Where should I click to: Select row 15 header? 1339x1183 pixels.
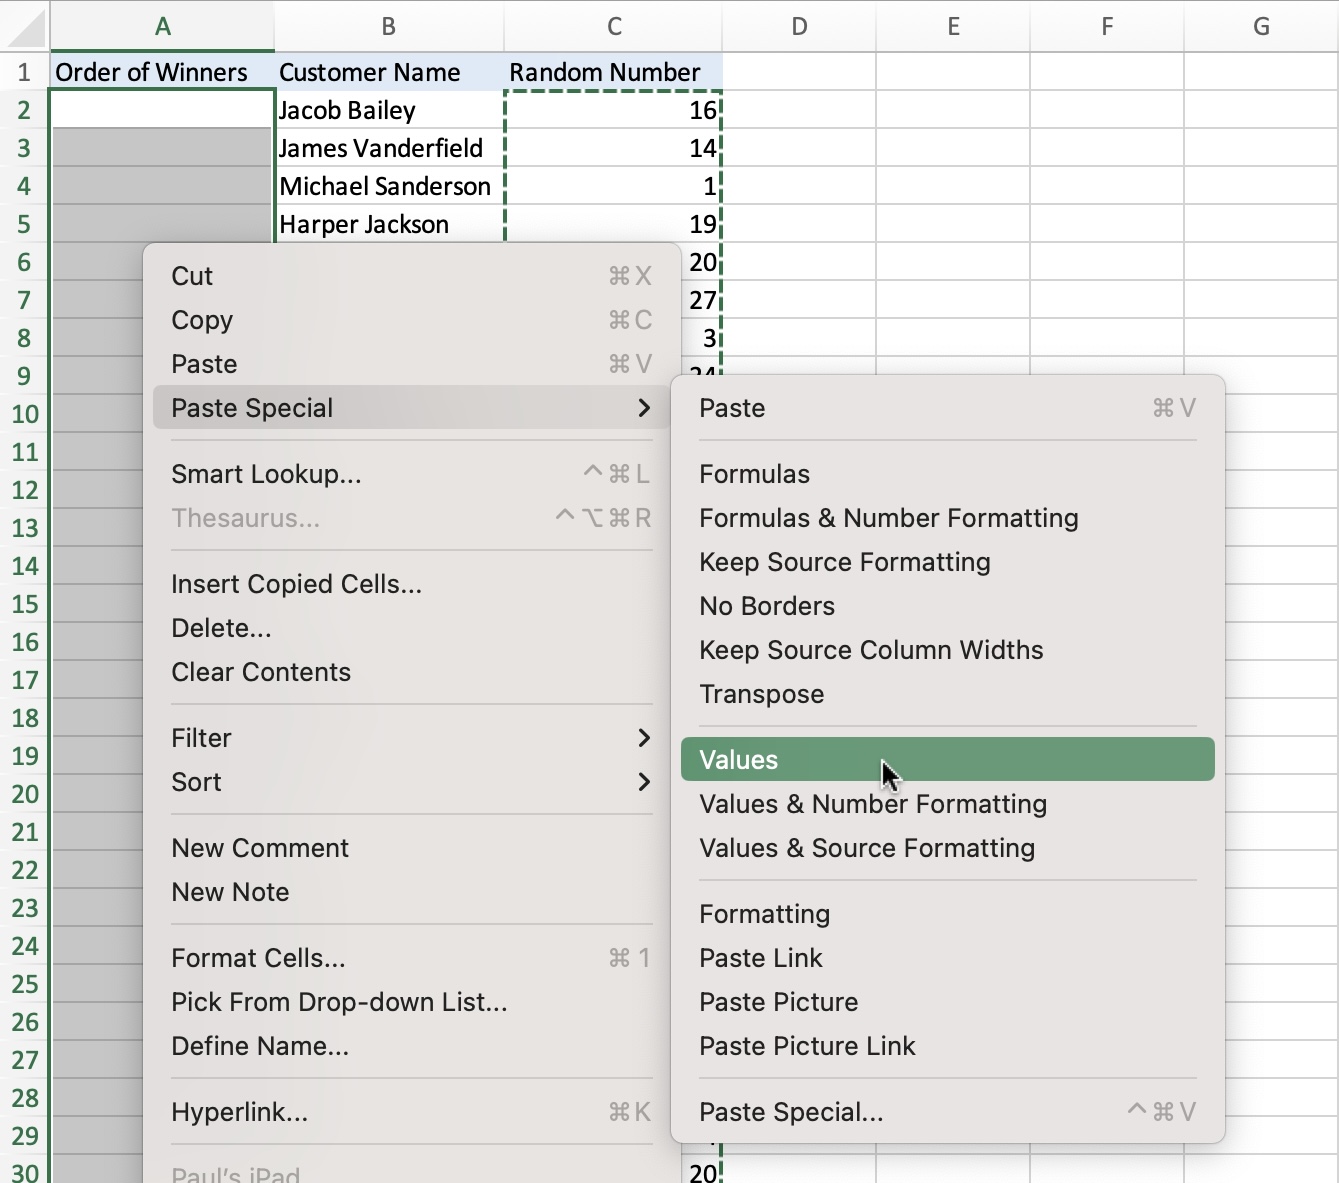pyautogui.click(x=24, y=604)
